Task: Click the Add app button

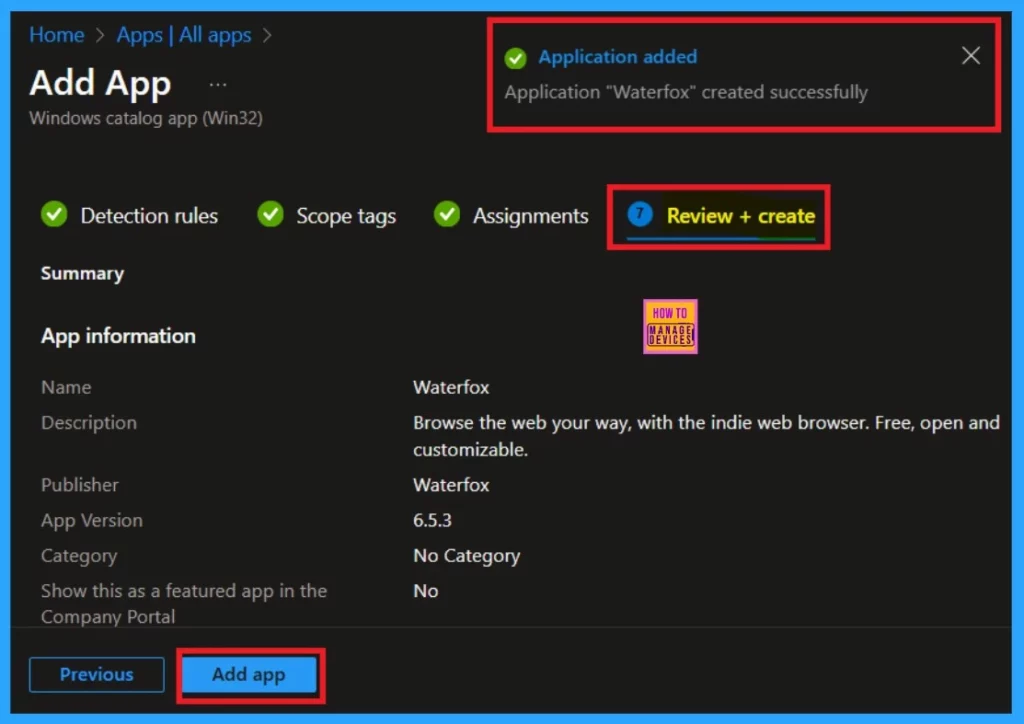Action: tap(249, 674)
